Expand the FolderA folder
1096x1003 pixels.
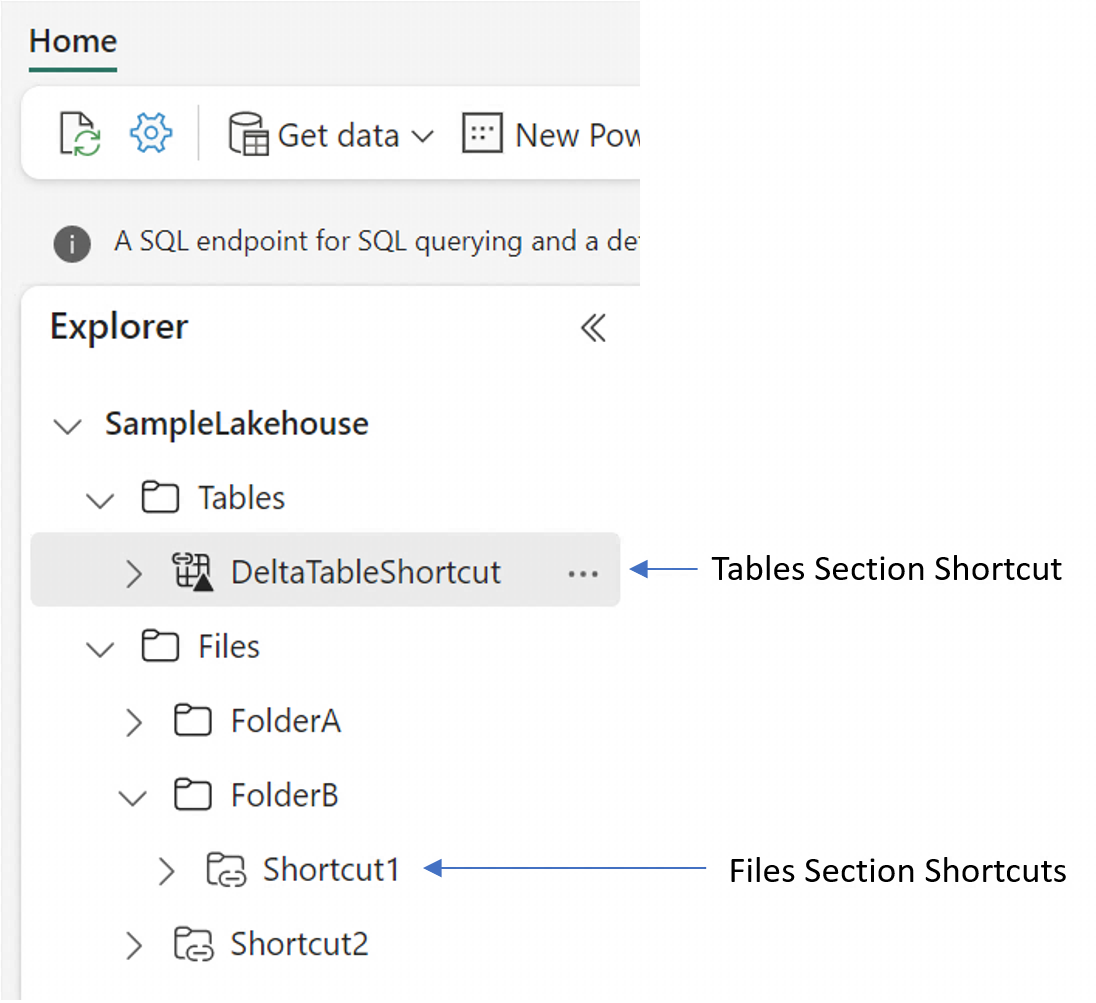tap(133, 721)
